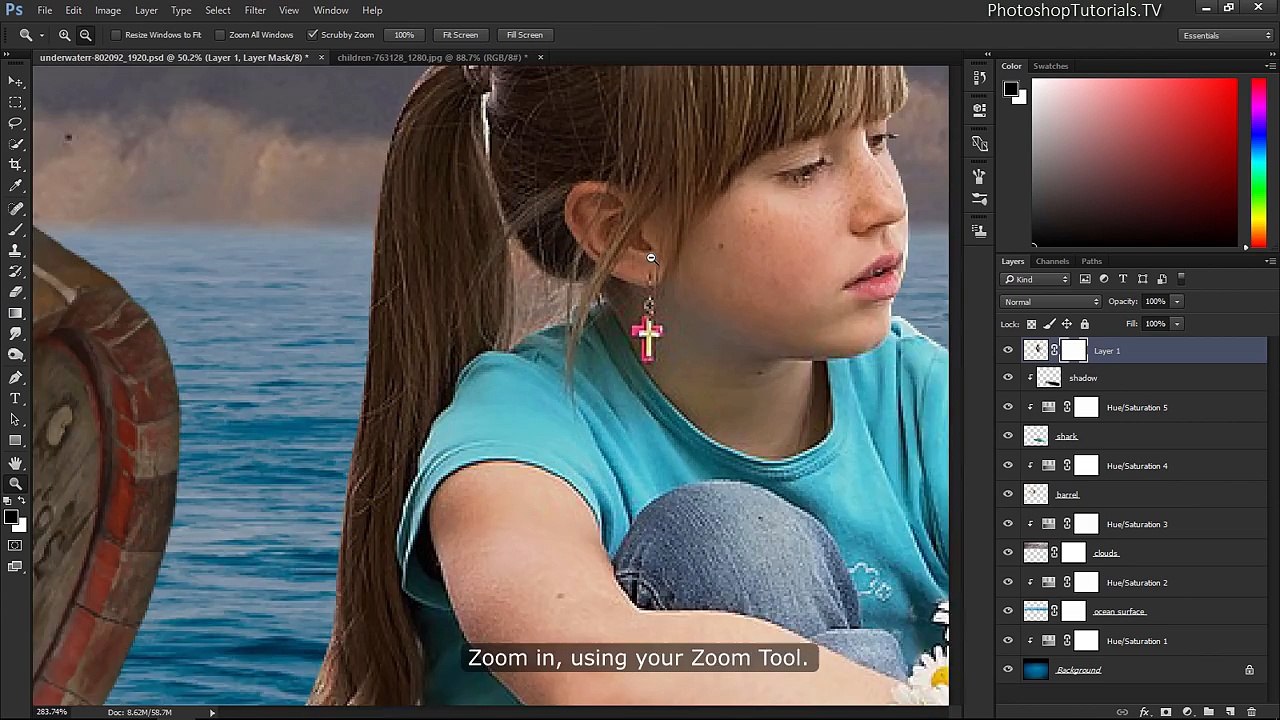Open the Window menu
1280x720 pixels.
tap(331, 10)
